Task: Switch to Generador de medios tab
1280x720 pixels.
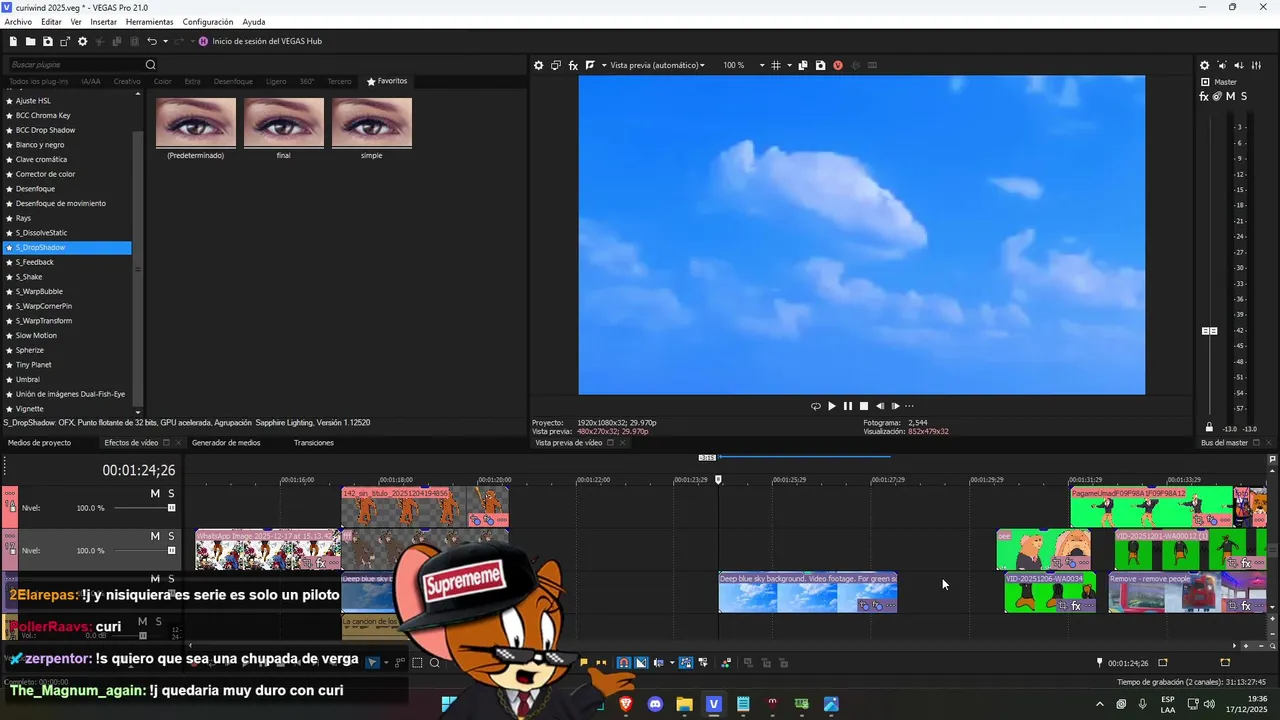Action: pos(226,443)
